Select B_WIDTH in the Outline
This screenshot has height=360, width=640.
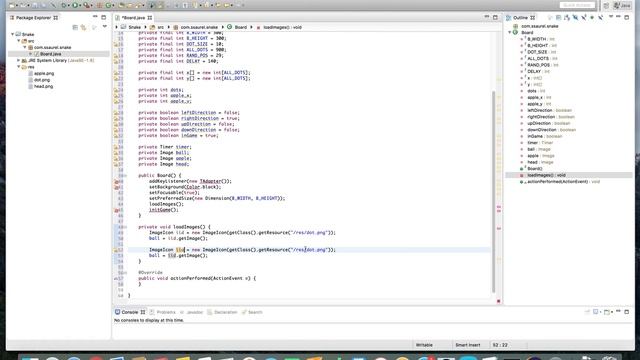[536, 39]
